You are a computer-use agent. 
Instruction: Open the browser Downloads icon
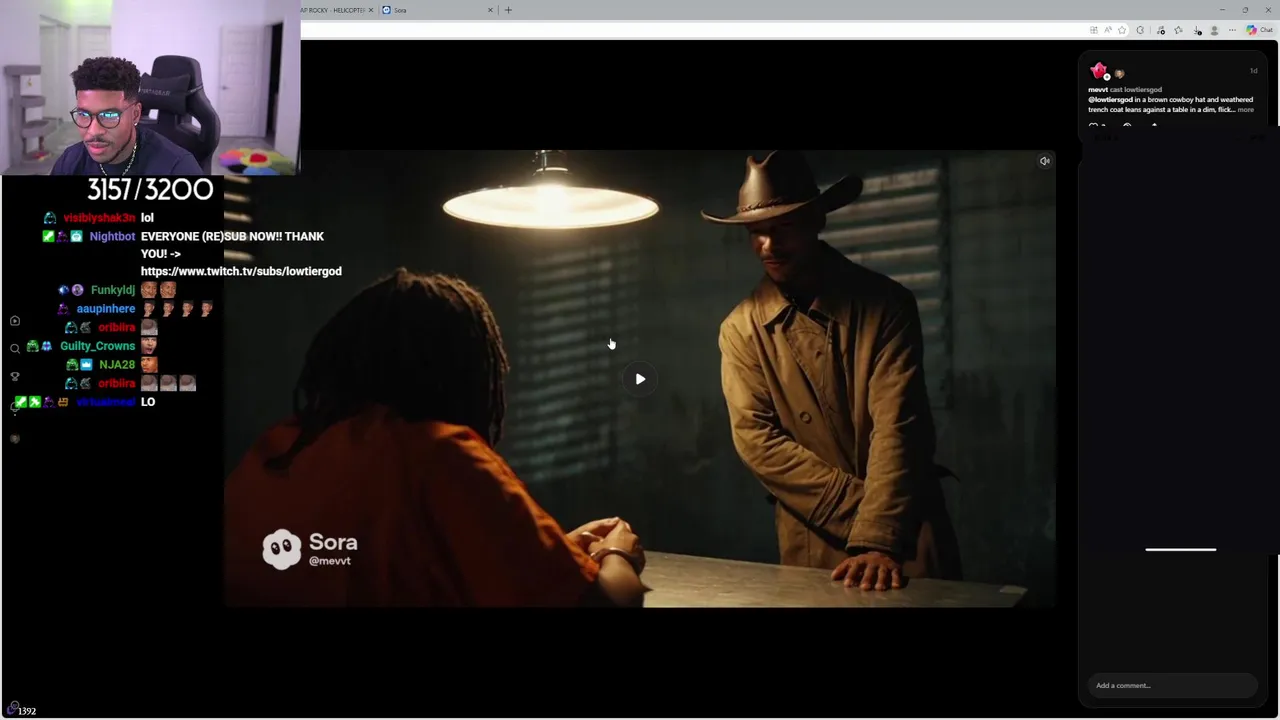pos(1197,30)
